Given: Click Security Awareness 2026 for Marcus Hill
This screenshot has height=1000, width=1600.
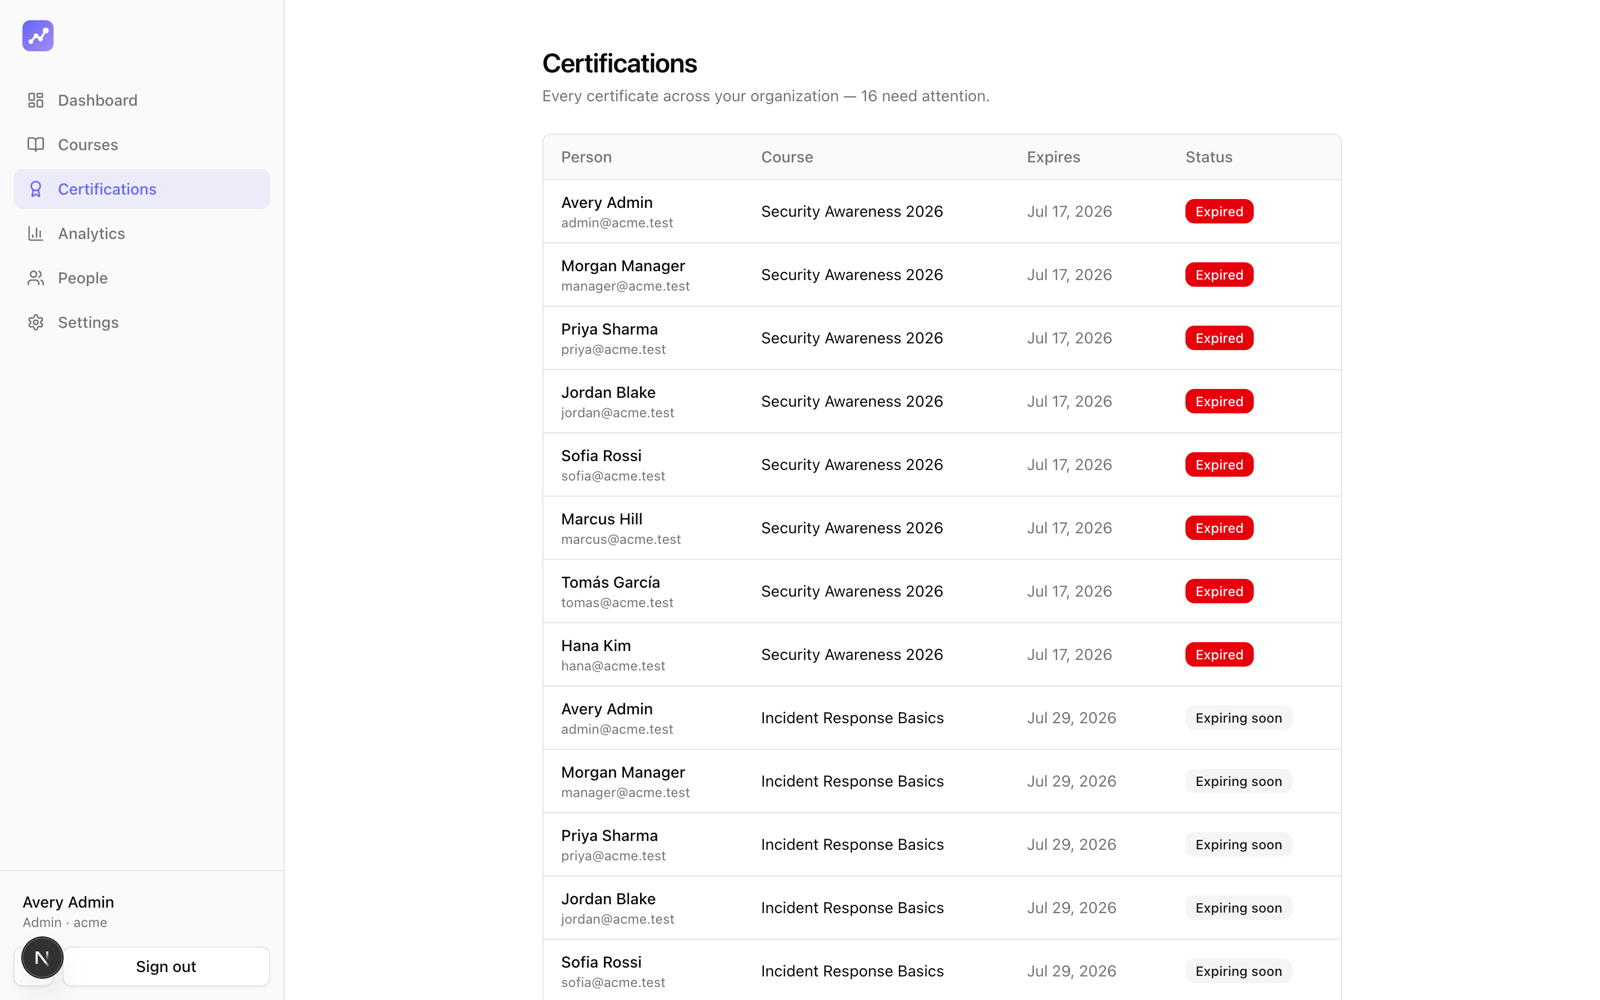Looking at the screenshot, I should point(852,528).
